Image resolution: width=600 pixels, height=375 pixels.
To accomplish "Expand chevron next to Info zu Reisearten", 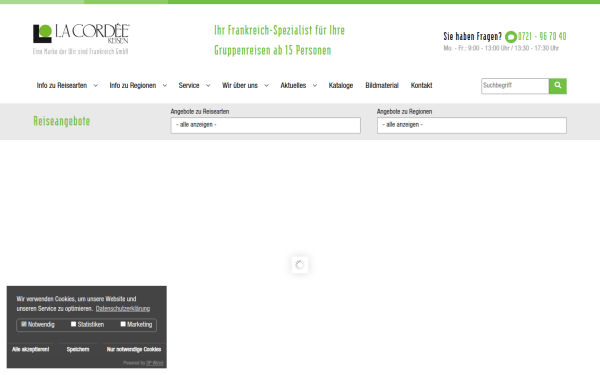I will pyautogui.click(x=96, y=85).
